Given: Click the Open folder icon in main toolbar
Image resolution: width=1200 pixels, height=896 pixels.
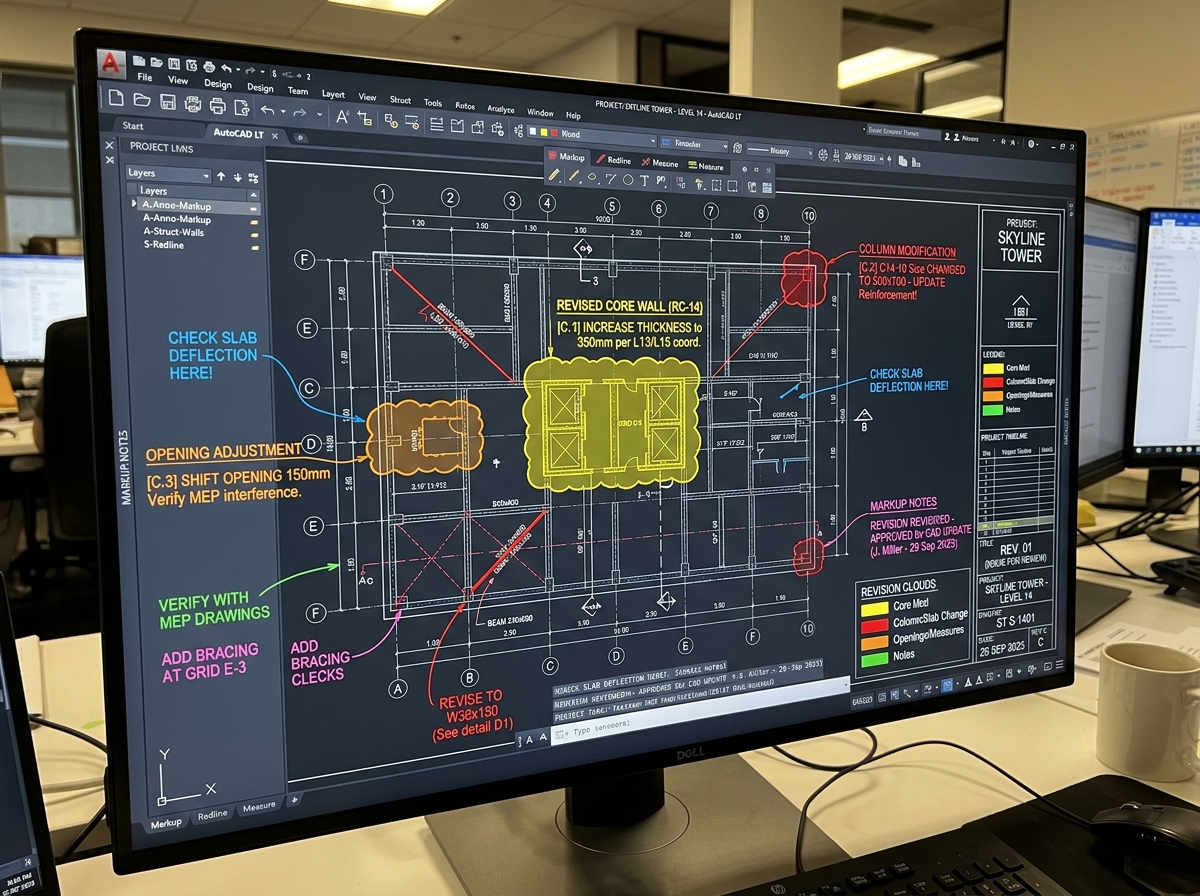Looking at the screenshot, I should (142, 99).
